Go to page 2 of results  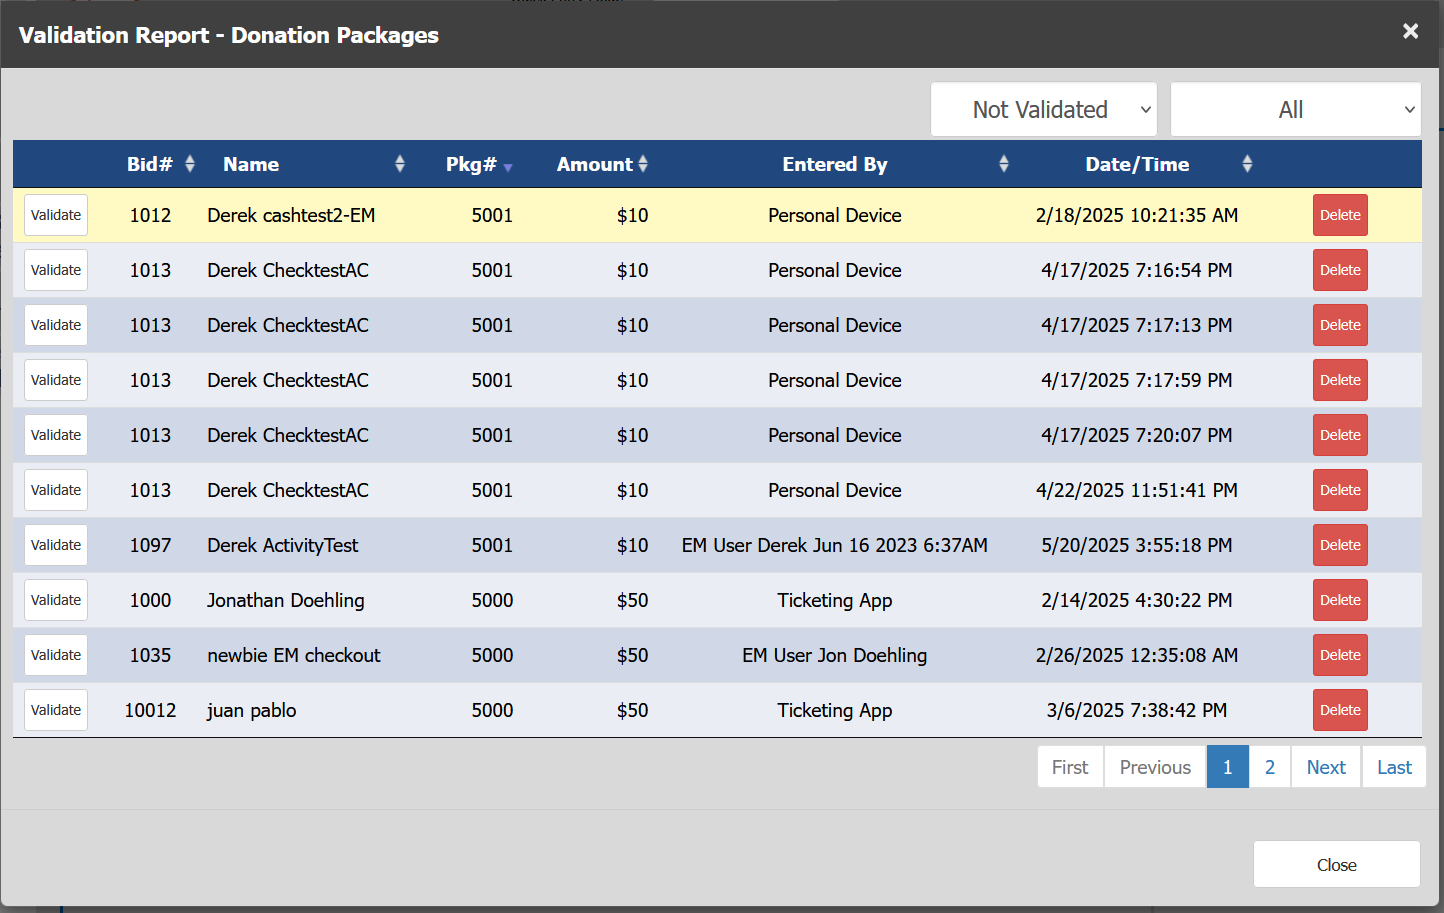1269,767
